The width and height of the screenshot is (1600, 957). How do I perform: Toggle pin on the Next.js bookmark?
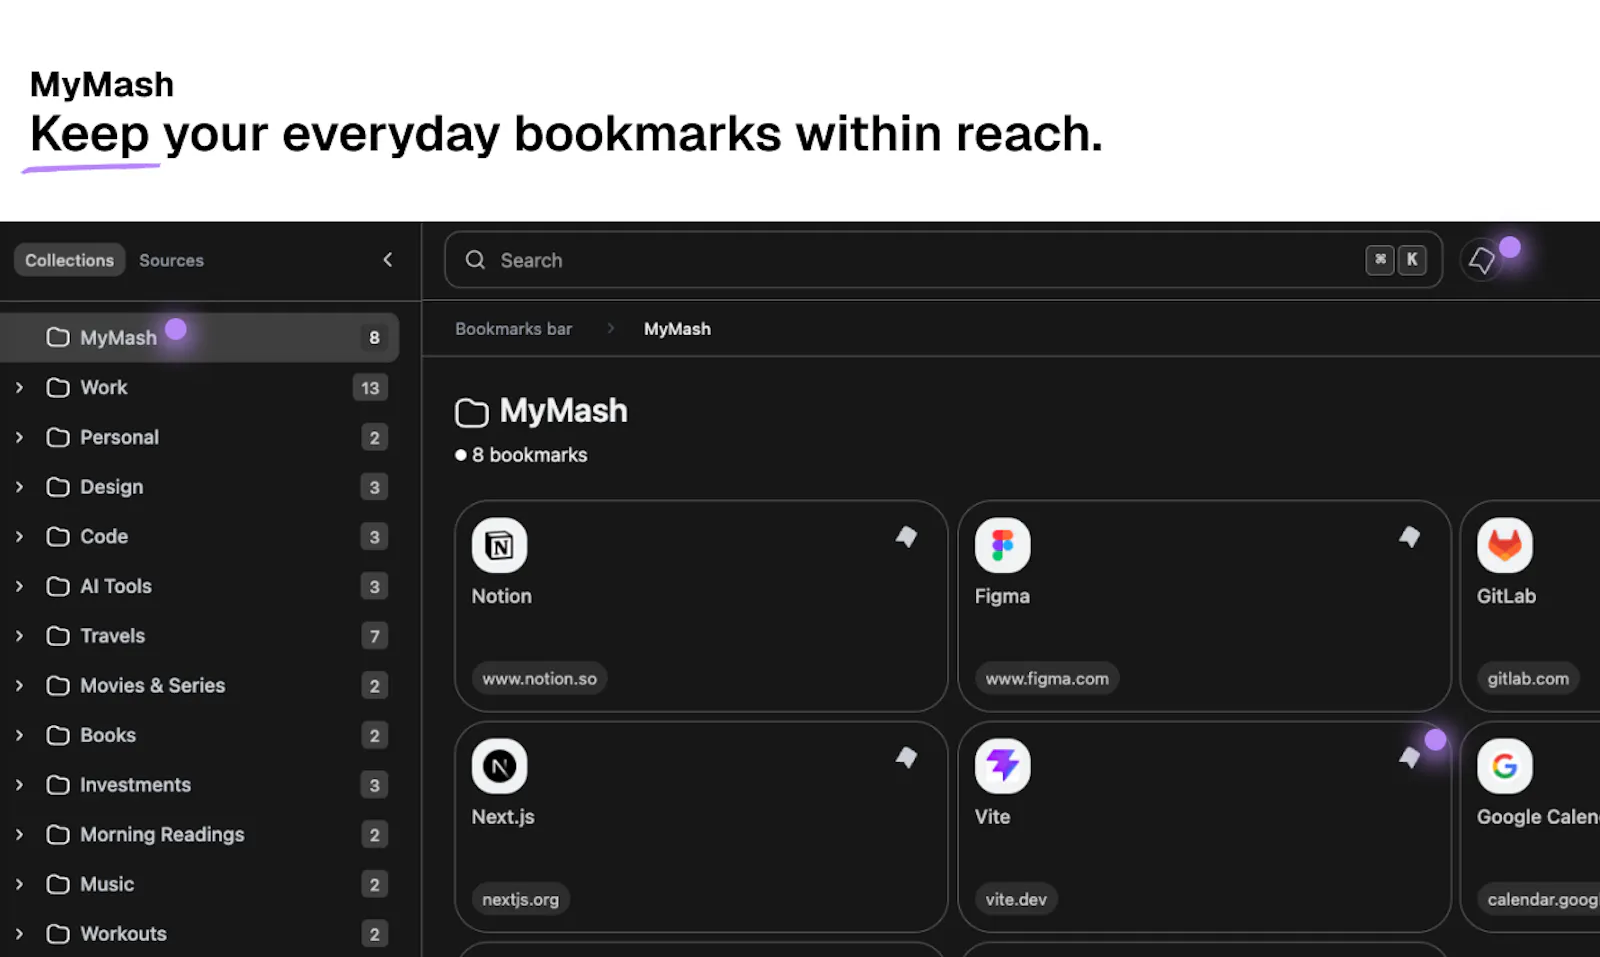point(906,758)
